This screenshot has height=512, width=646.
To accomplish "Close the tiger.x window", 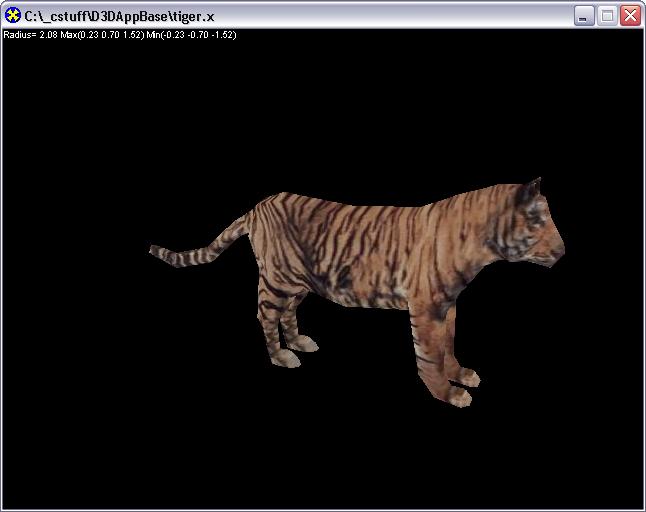I will pos(630,16).
